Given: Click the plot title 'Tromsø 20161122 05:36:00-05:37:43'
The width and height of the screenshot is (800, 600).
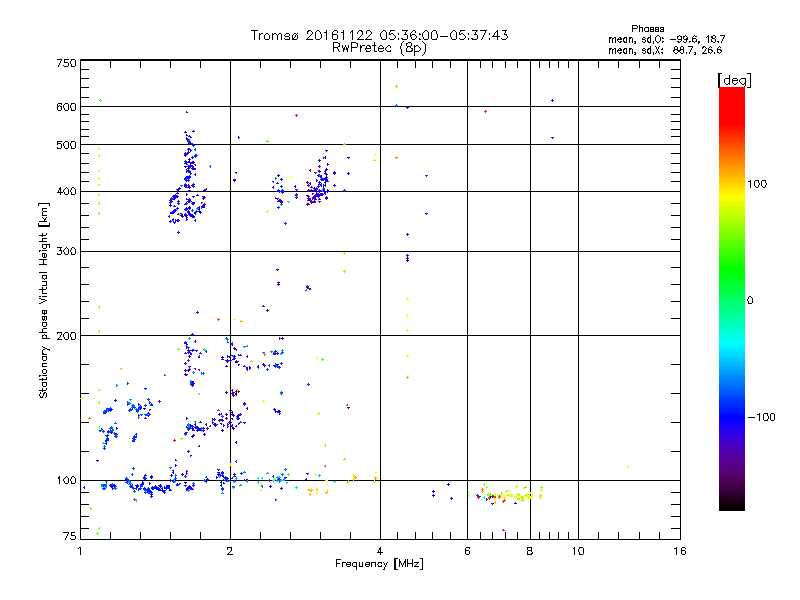Looking at the screenshot, I should (x=379, y=35).
